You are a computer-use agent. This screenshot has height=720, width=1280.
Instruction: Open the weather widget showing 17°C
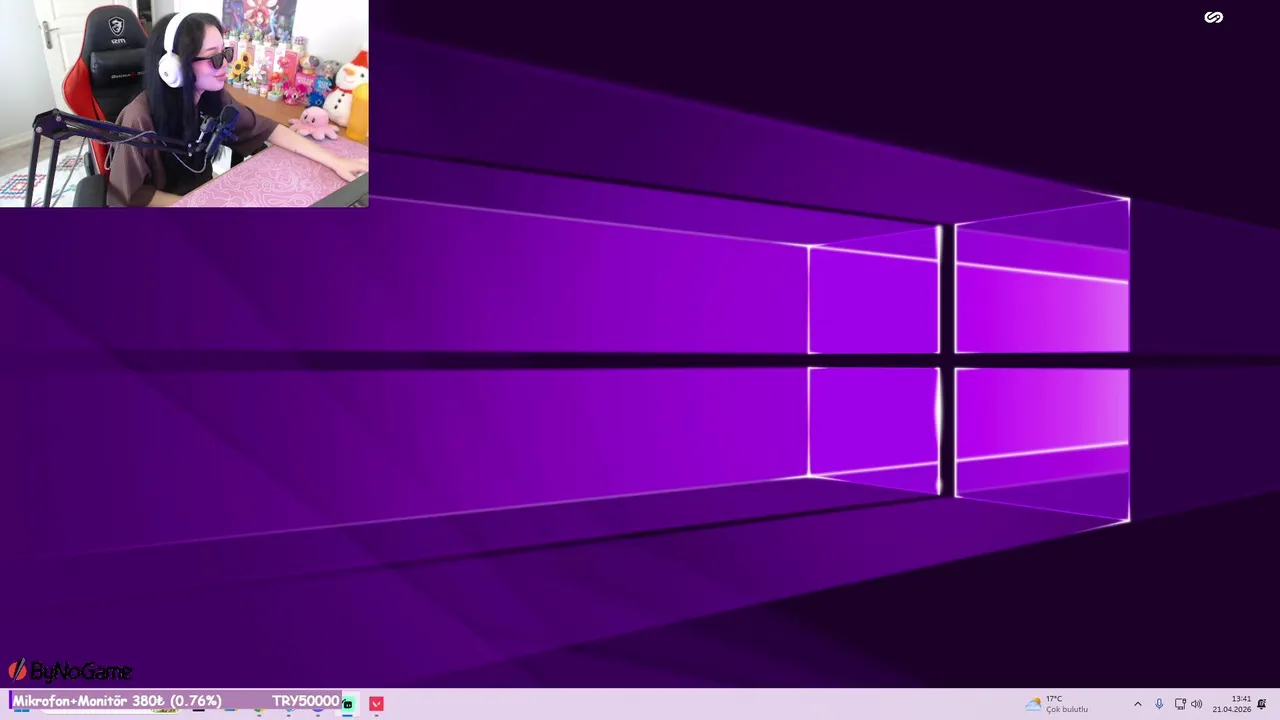click(1056, 704)
